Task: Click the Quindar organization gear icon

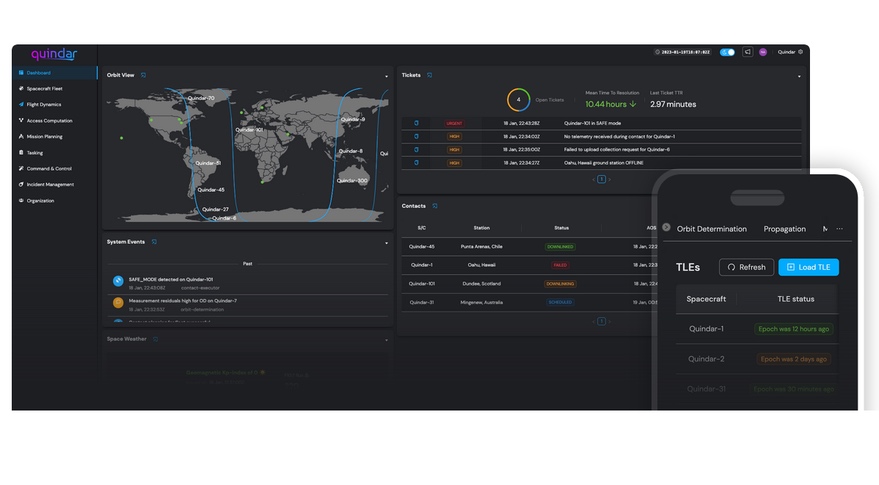Action: click(801, 52)
